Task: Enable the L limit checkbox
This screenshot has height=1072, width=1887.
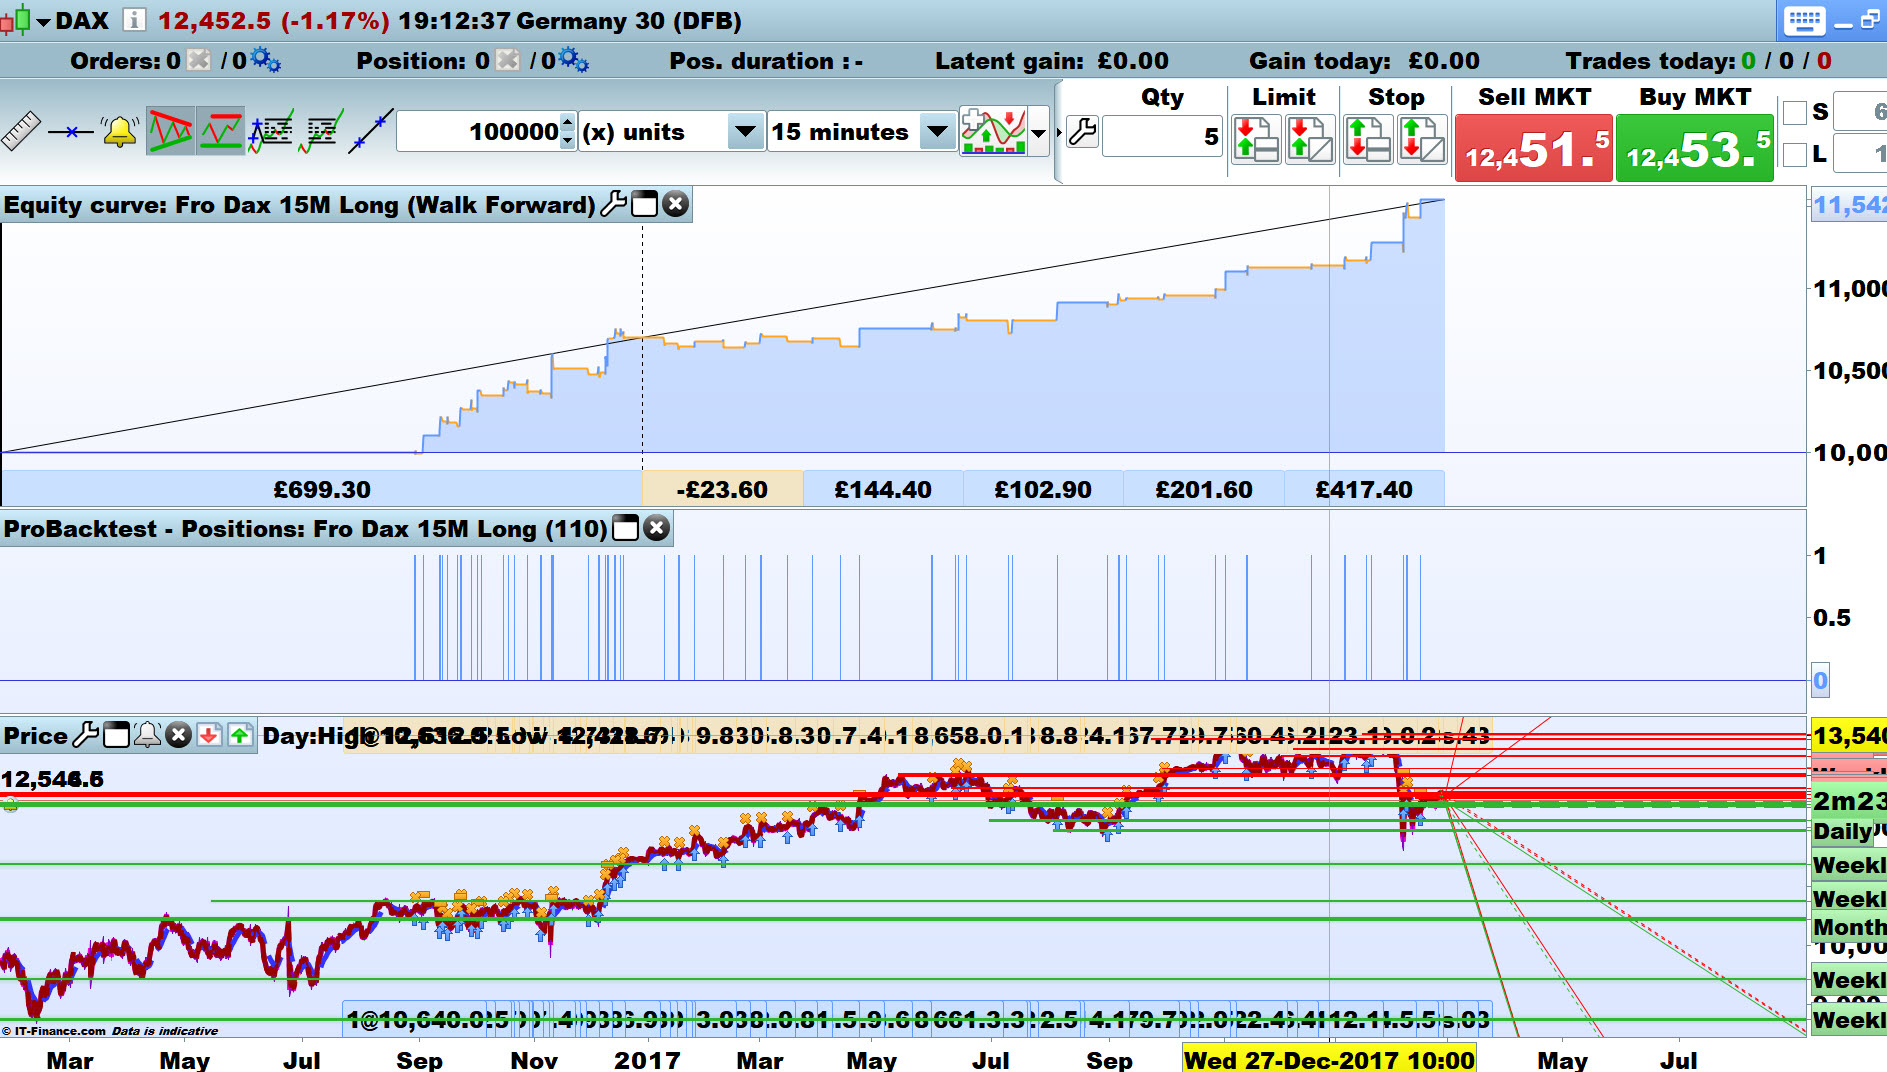Action: pyautogui.click(x=1795, y=154)
